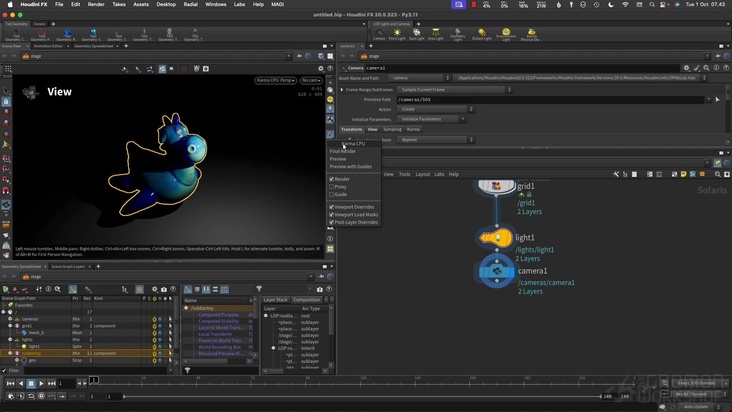Toggle the scene graph Filter checkbox
The height and width of the screenshot is (412, 732).
point(4,370)
